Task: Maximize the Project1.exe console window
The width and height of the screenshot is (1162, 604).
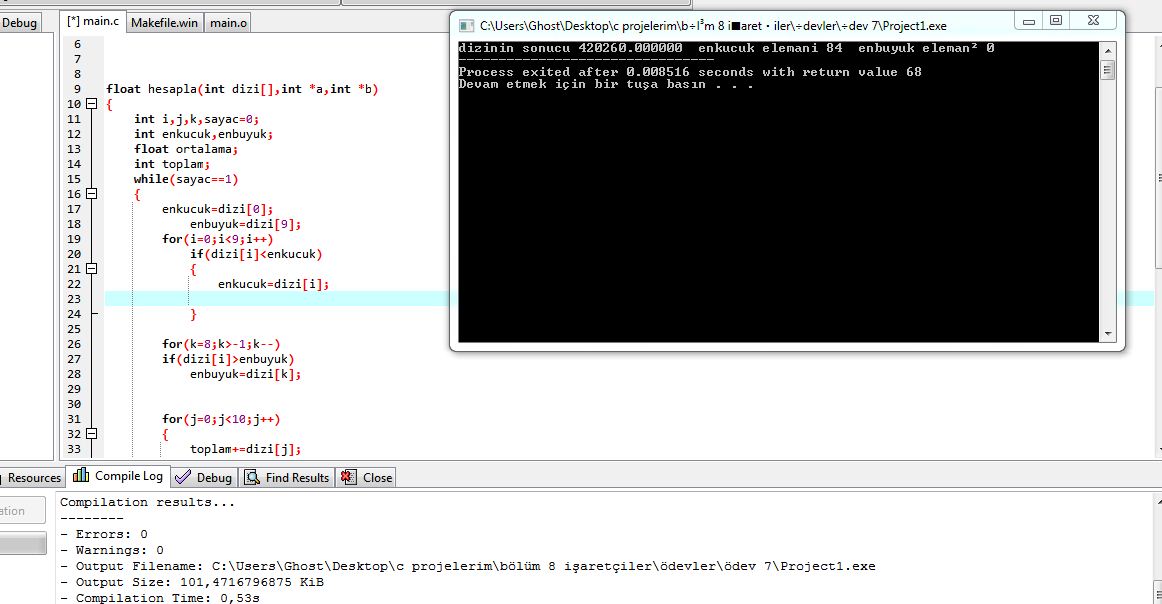Action: [x=1056, y=21]
